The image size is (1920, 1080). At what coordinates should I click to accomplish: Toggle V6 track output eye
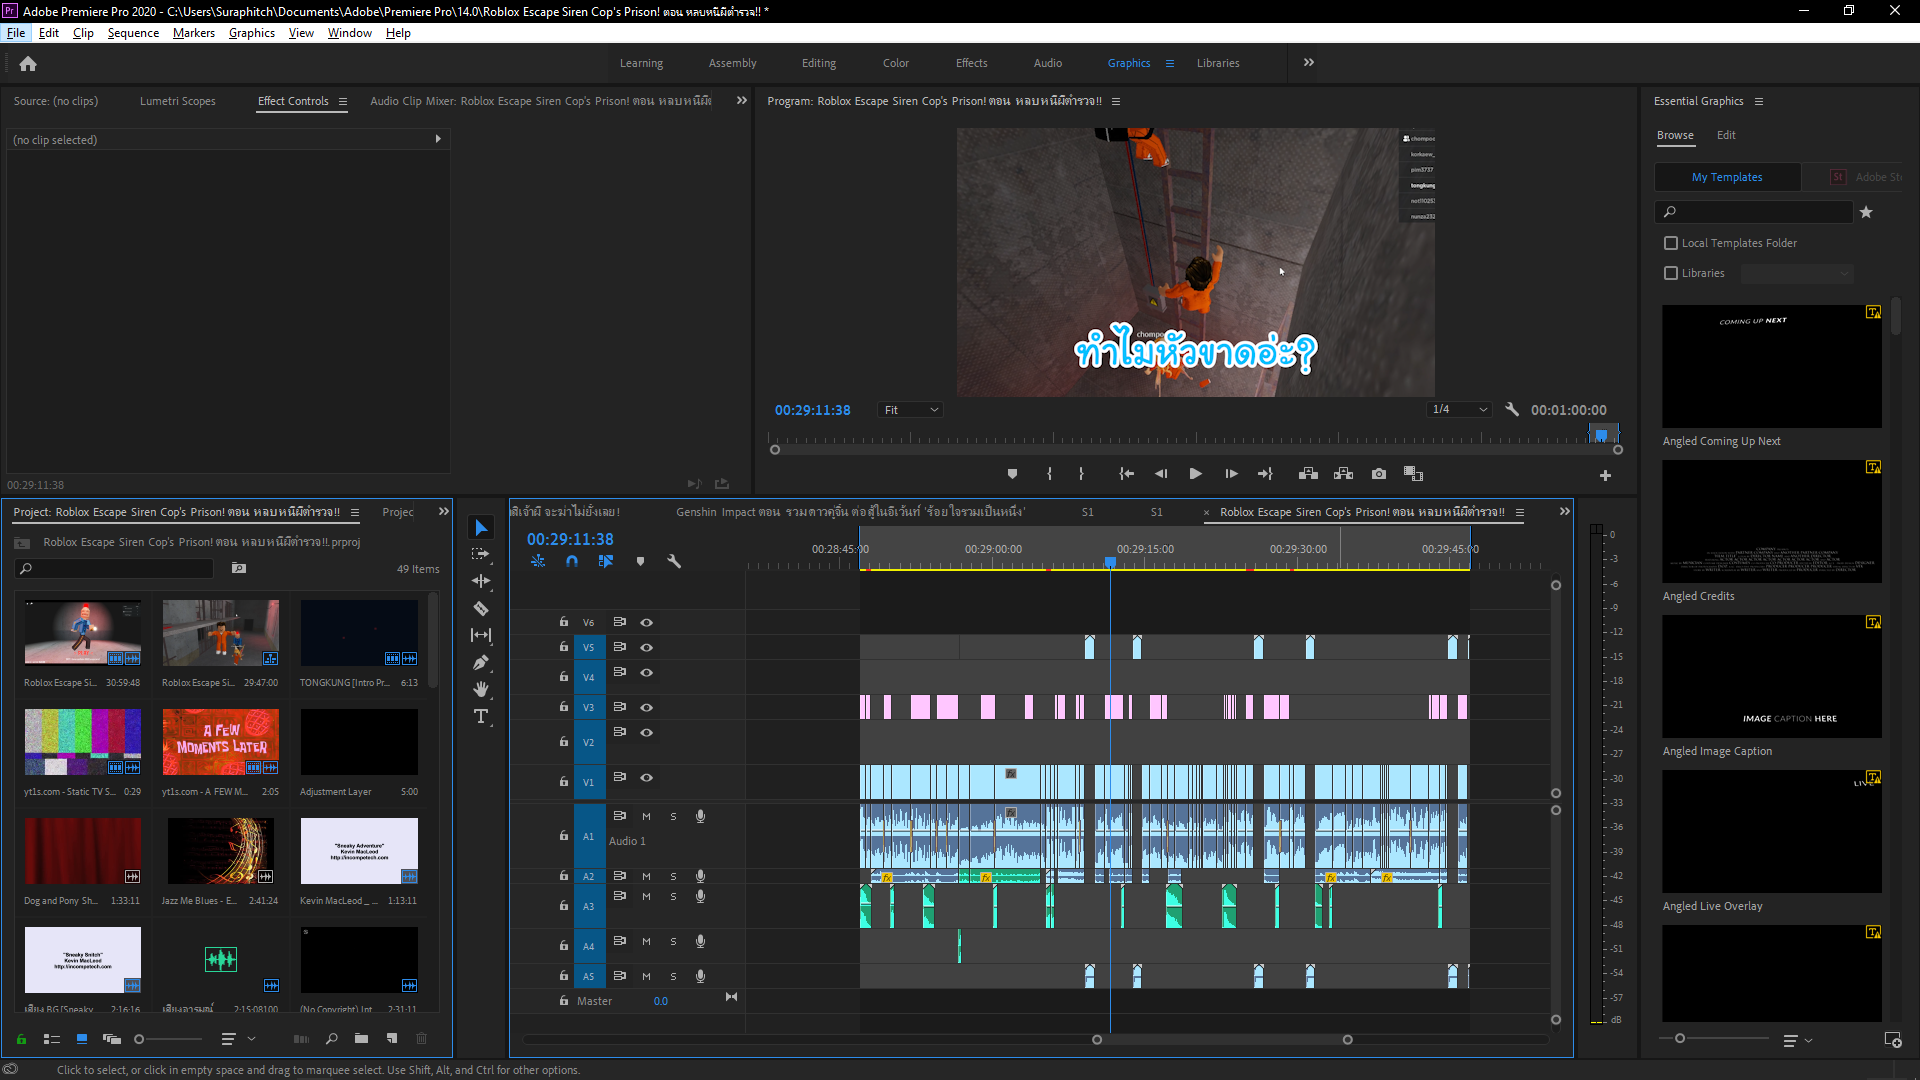tap(647, 622)
